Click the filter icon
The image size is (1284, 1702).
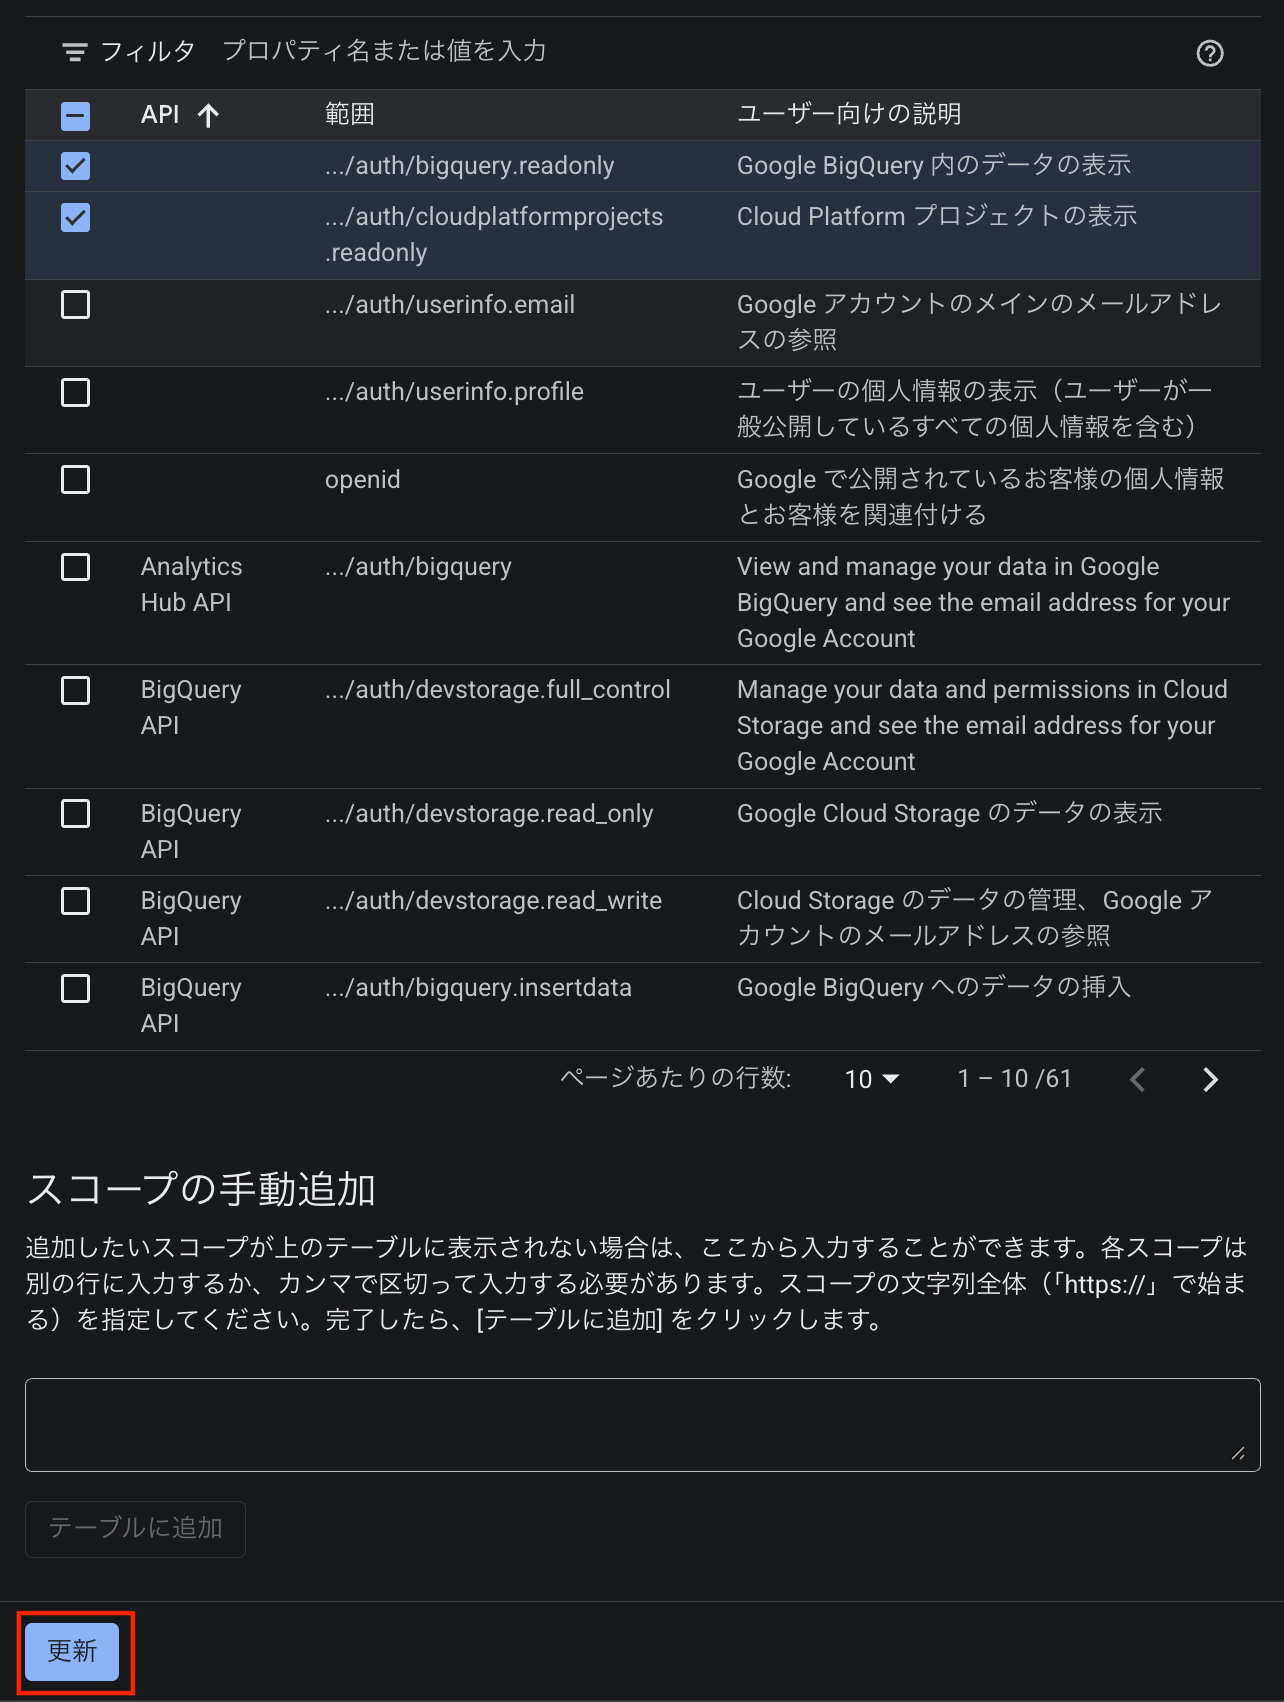(75, 52)
